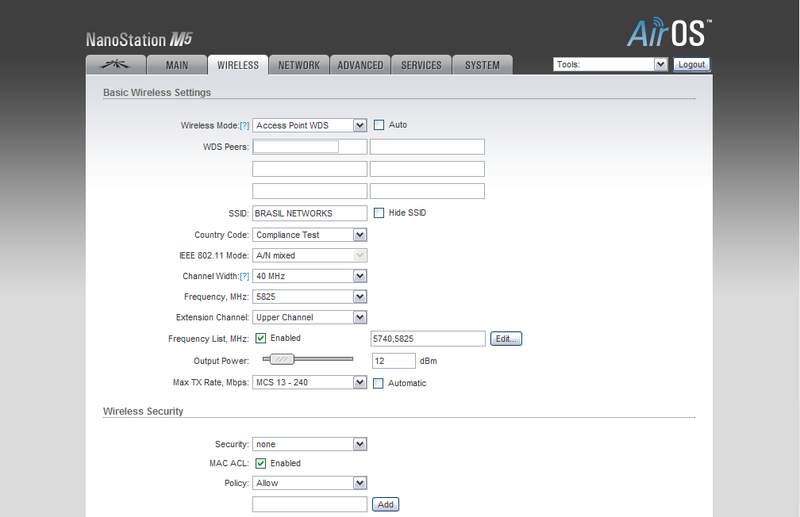Open Channel Width help [?] link

(x=244, y=276)
